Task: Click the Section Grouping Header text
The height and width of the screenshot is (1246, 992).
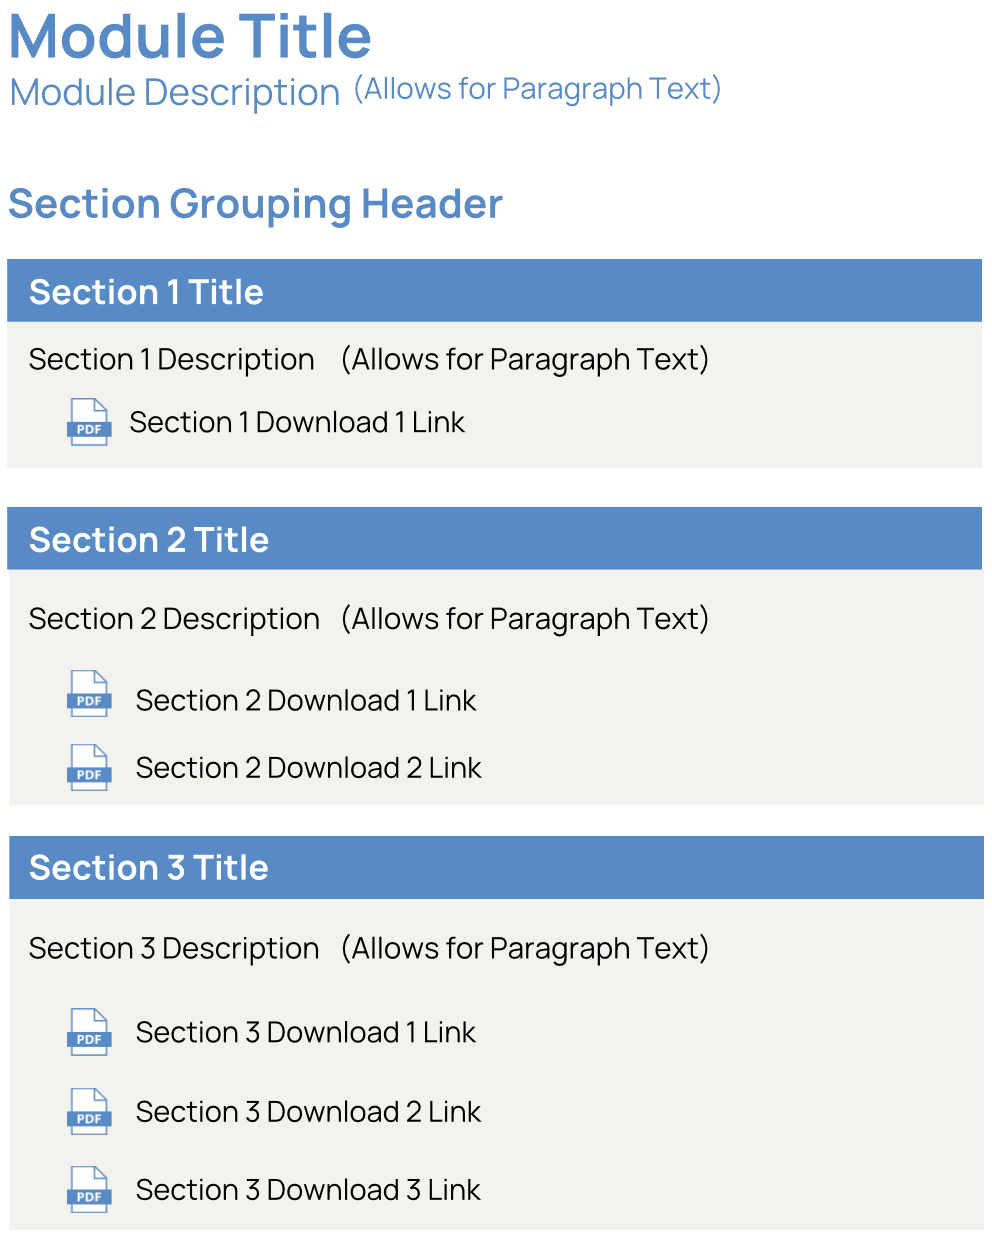Action: 255,204
